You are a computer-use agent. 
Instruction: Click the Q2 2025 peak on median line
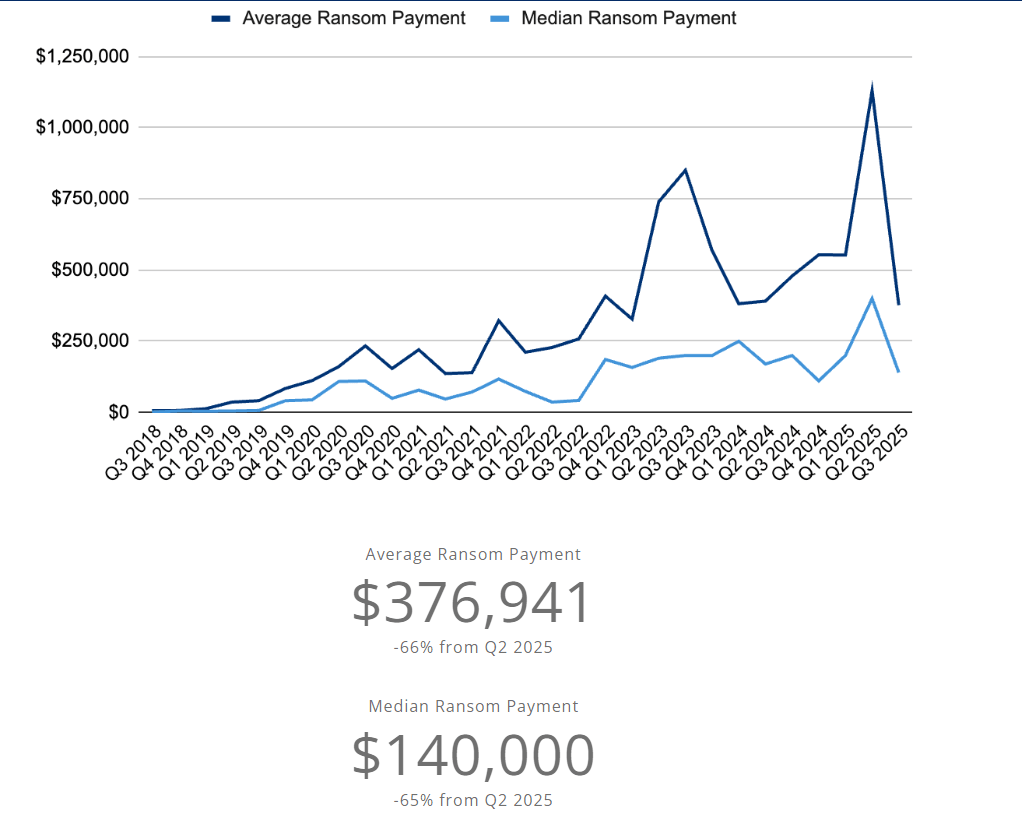pyautogui.click(x=872, y=298)
